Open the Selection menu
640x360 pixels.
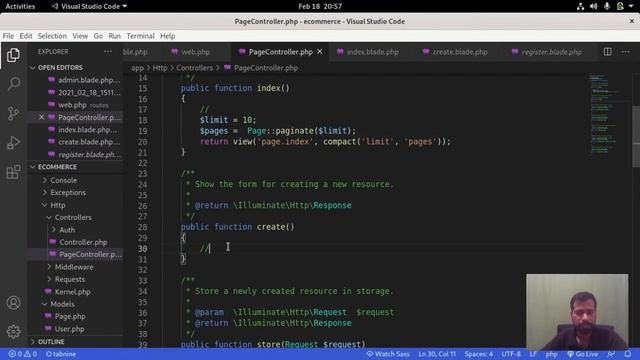pyautogui.click(x=52, y=36)
